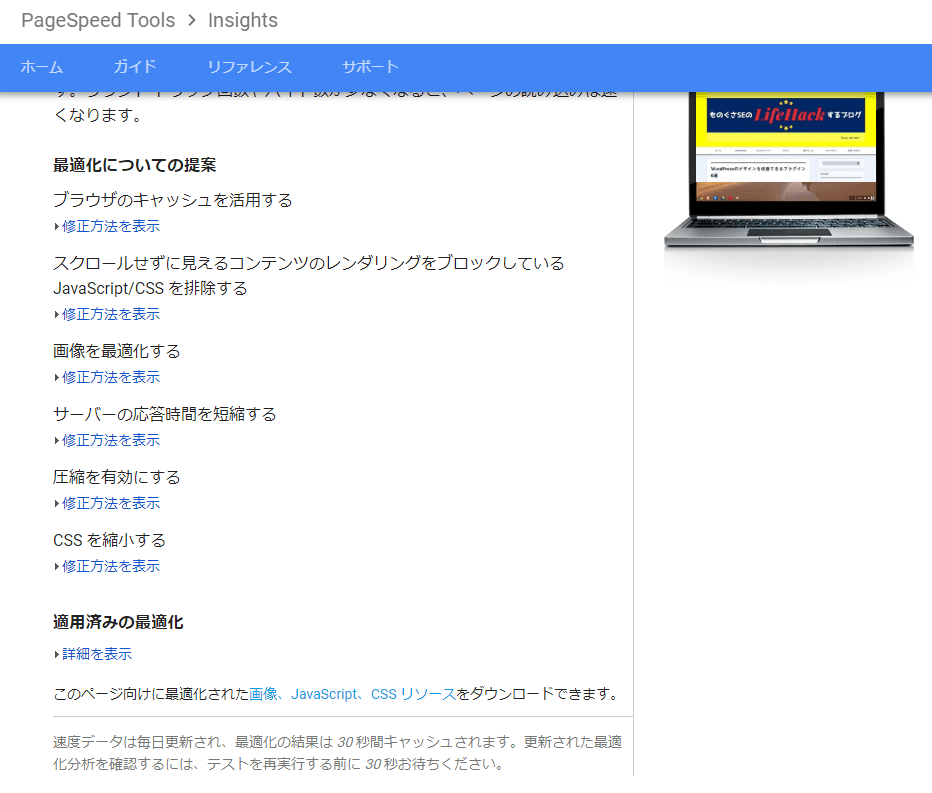Click the triangle icon beside 詳細を表示
The image size is (932, 793).
click(57, 653)
